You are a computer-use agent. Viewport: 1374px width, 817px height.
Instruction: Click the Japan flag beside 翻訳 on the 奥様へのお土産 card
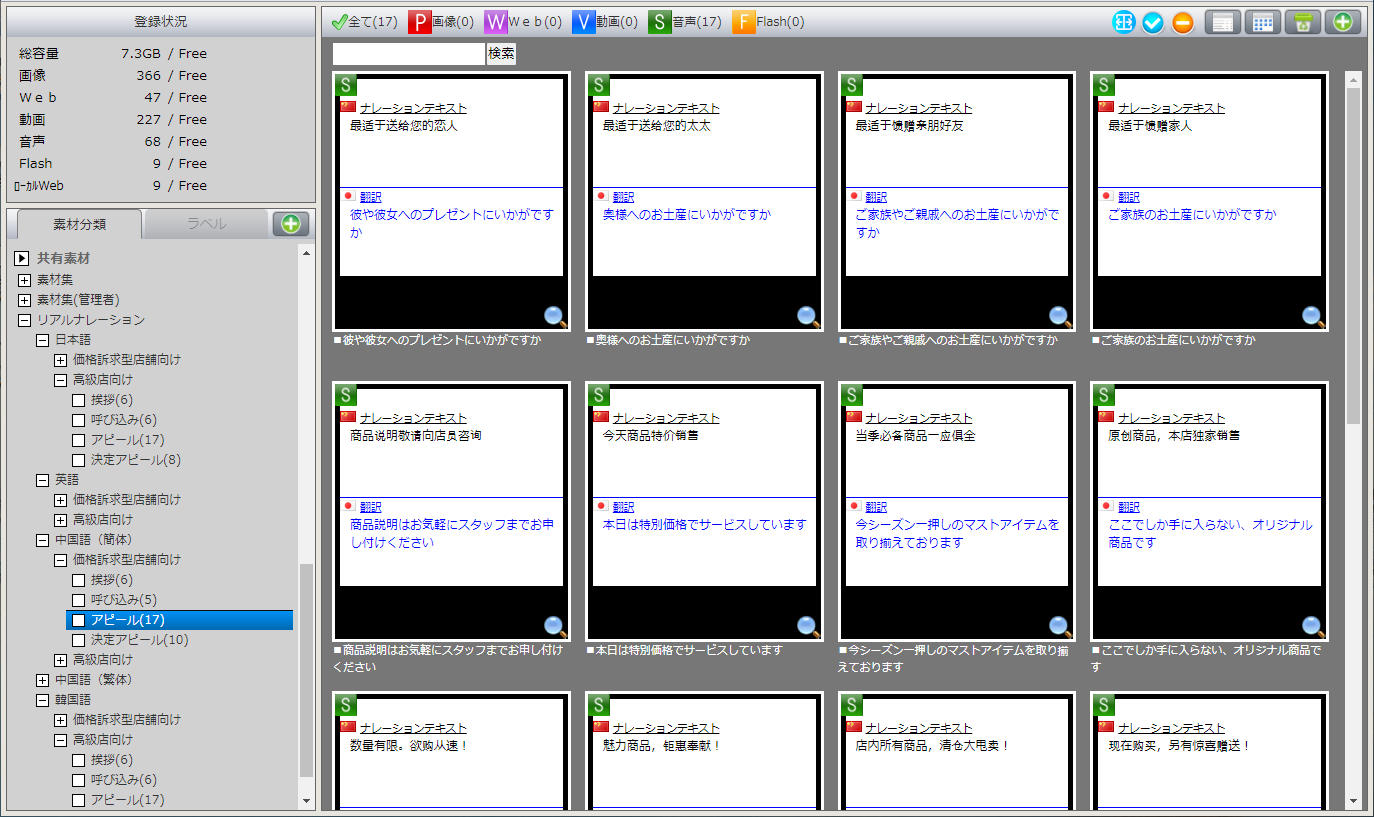click(x=601, y=197)
